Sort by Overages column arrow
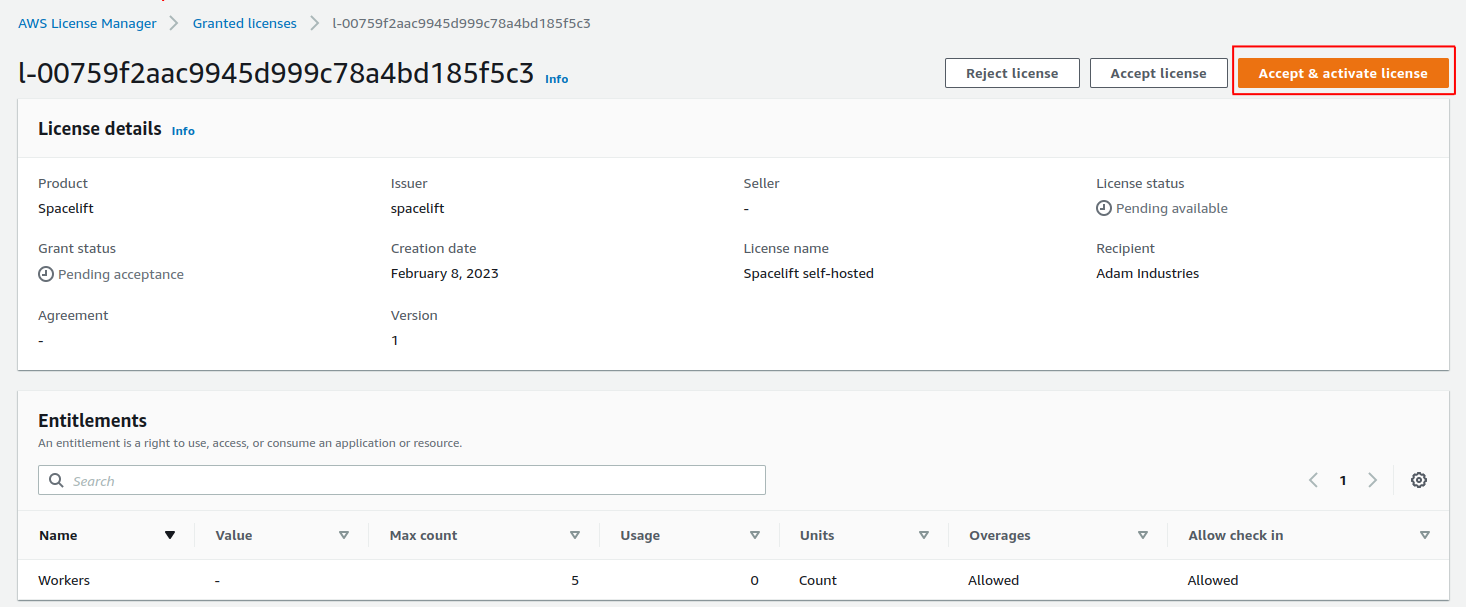 [x=1143, y=535]
